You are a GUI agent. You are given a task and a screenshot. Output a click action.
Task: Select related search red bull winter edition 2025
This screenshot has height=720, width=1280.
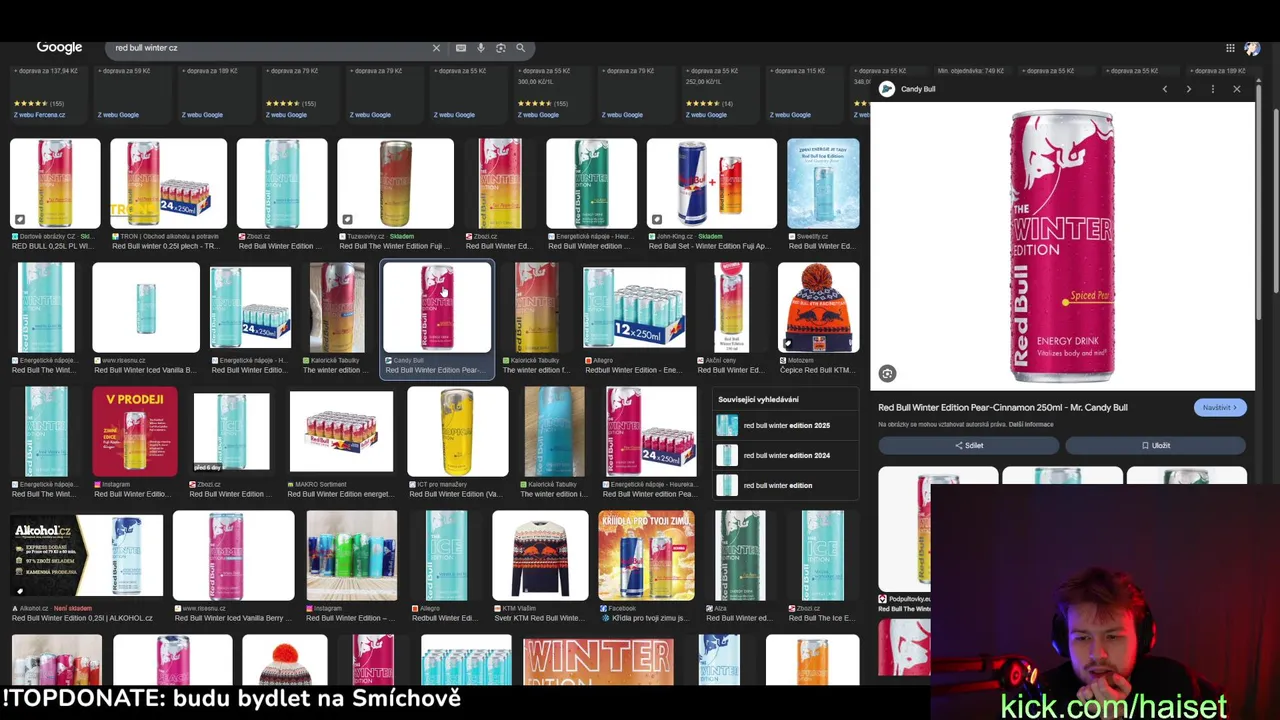[x=786, y=425]
